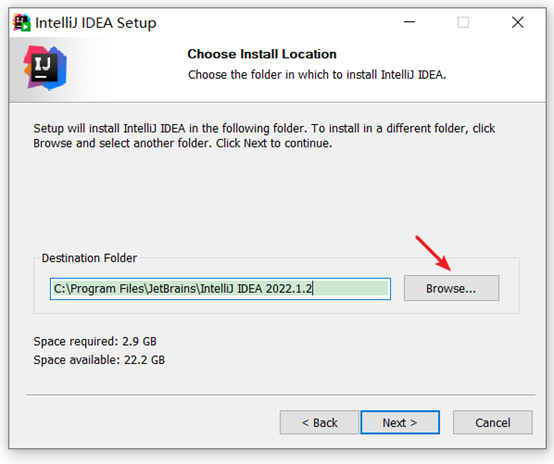Click the subtitle about choosing the folder

click(x=317, y=75)
